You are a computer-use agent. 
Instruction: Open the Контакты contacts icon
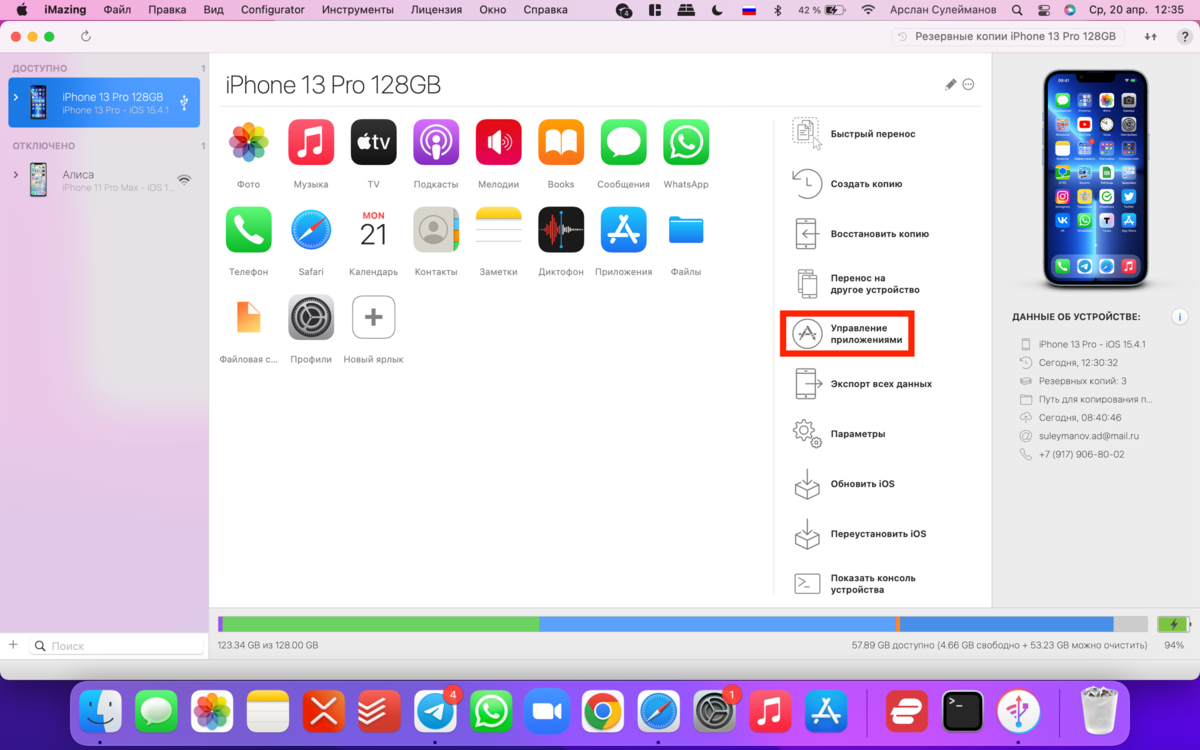pyautogui.click(x=436, y=230)
